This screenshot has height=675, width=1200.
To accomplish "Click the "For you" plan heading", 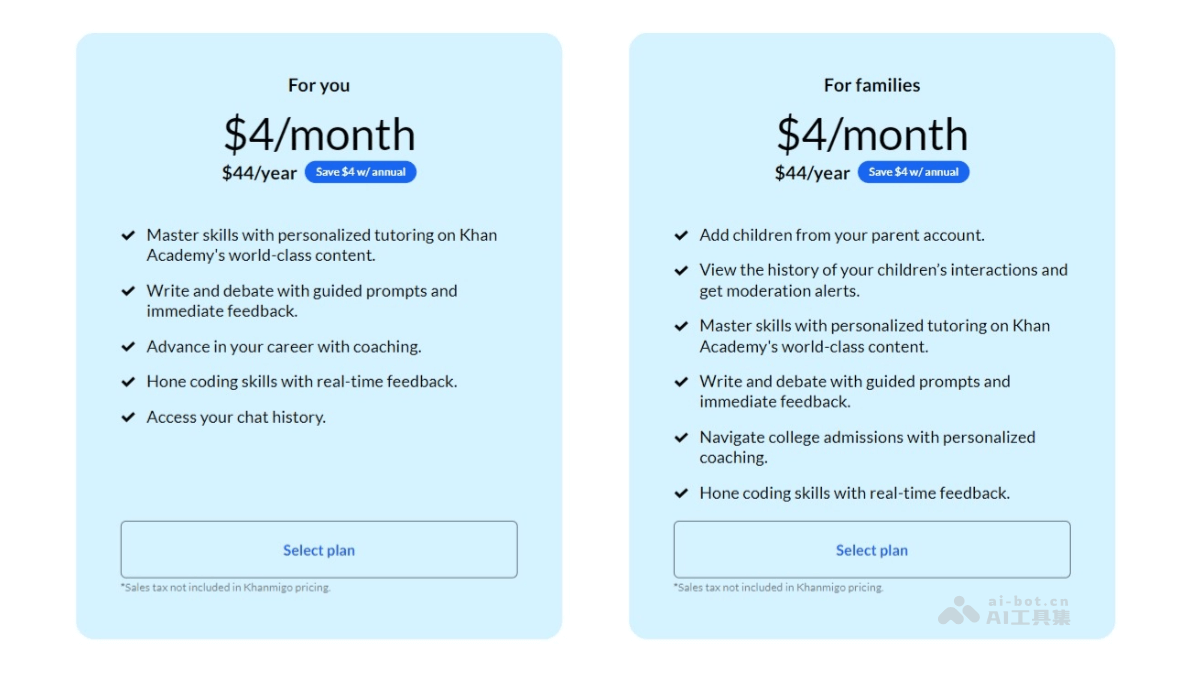I will pos(319,86).
